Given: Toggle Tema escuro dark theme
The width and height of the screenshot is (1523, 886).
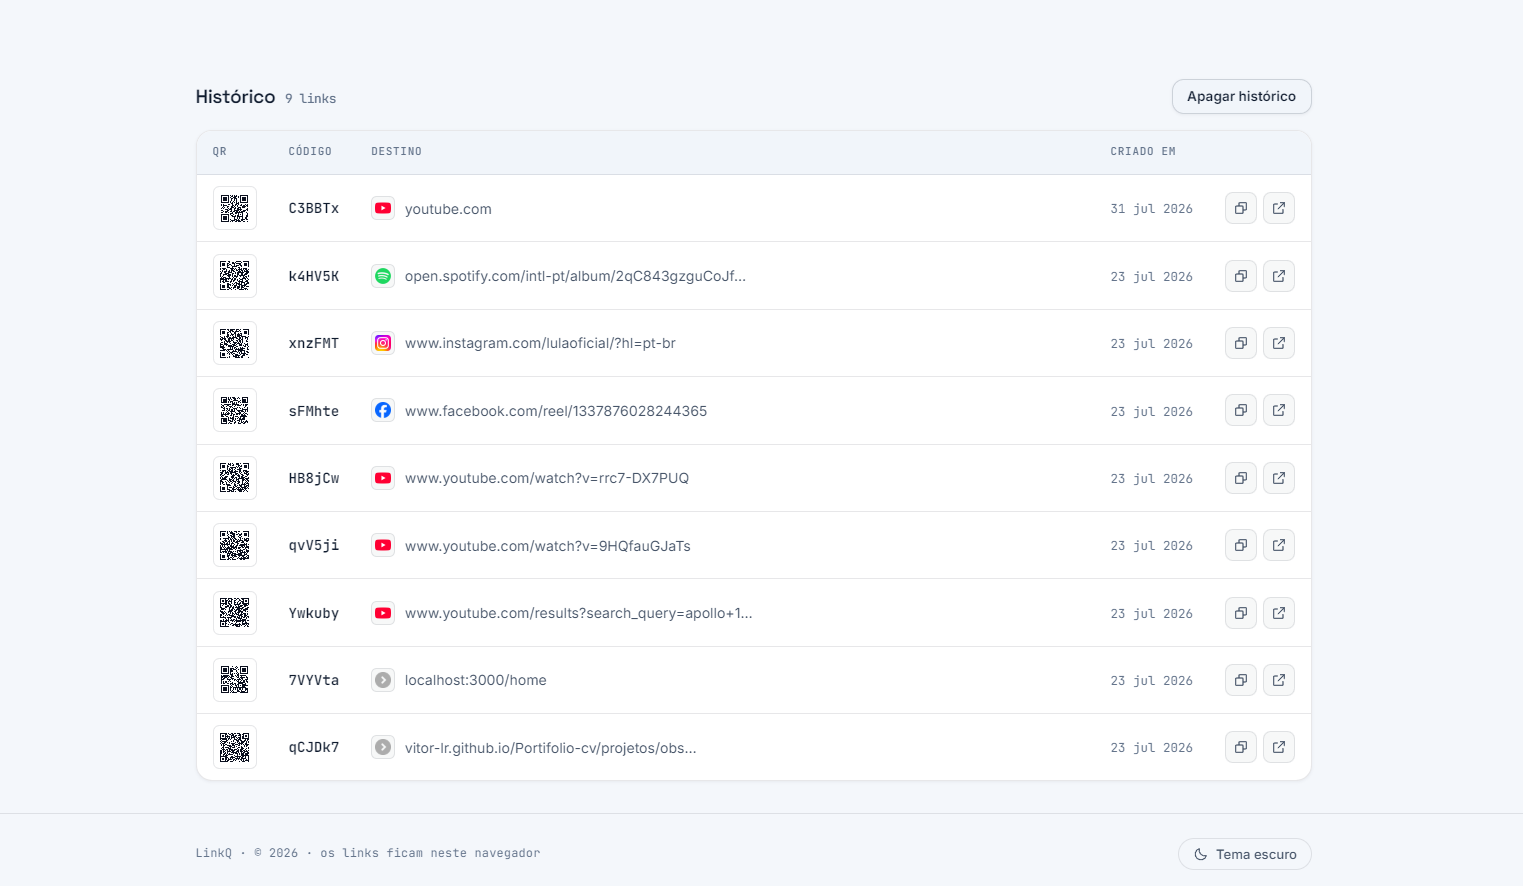Looking at the screenshot, I should tap(1244, 854).
